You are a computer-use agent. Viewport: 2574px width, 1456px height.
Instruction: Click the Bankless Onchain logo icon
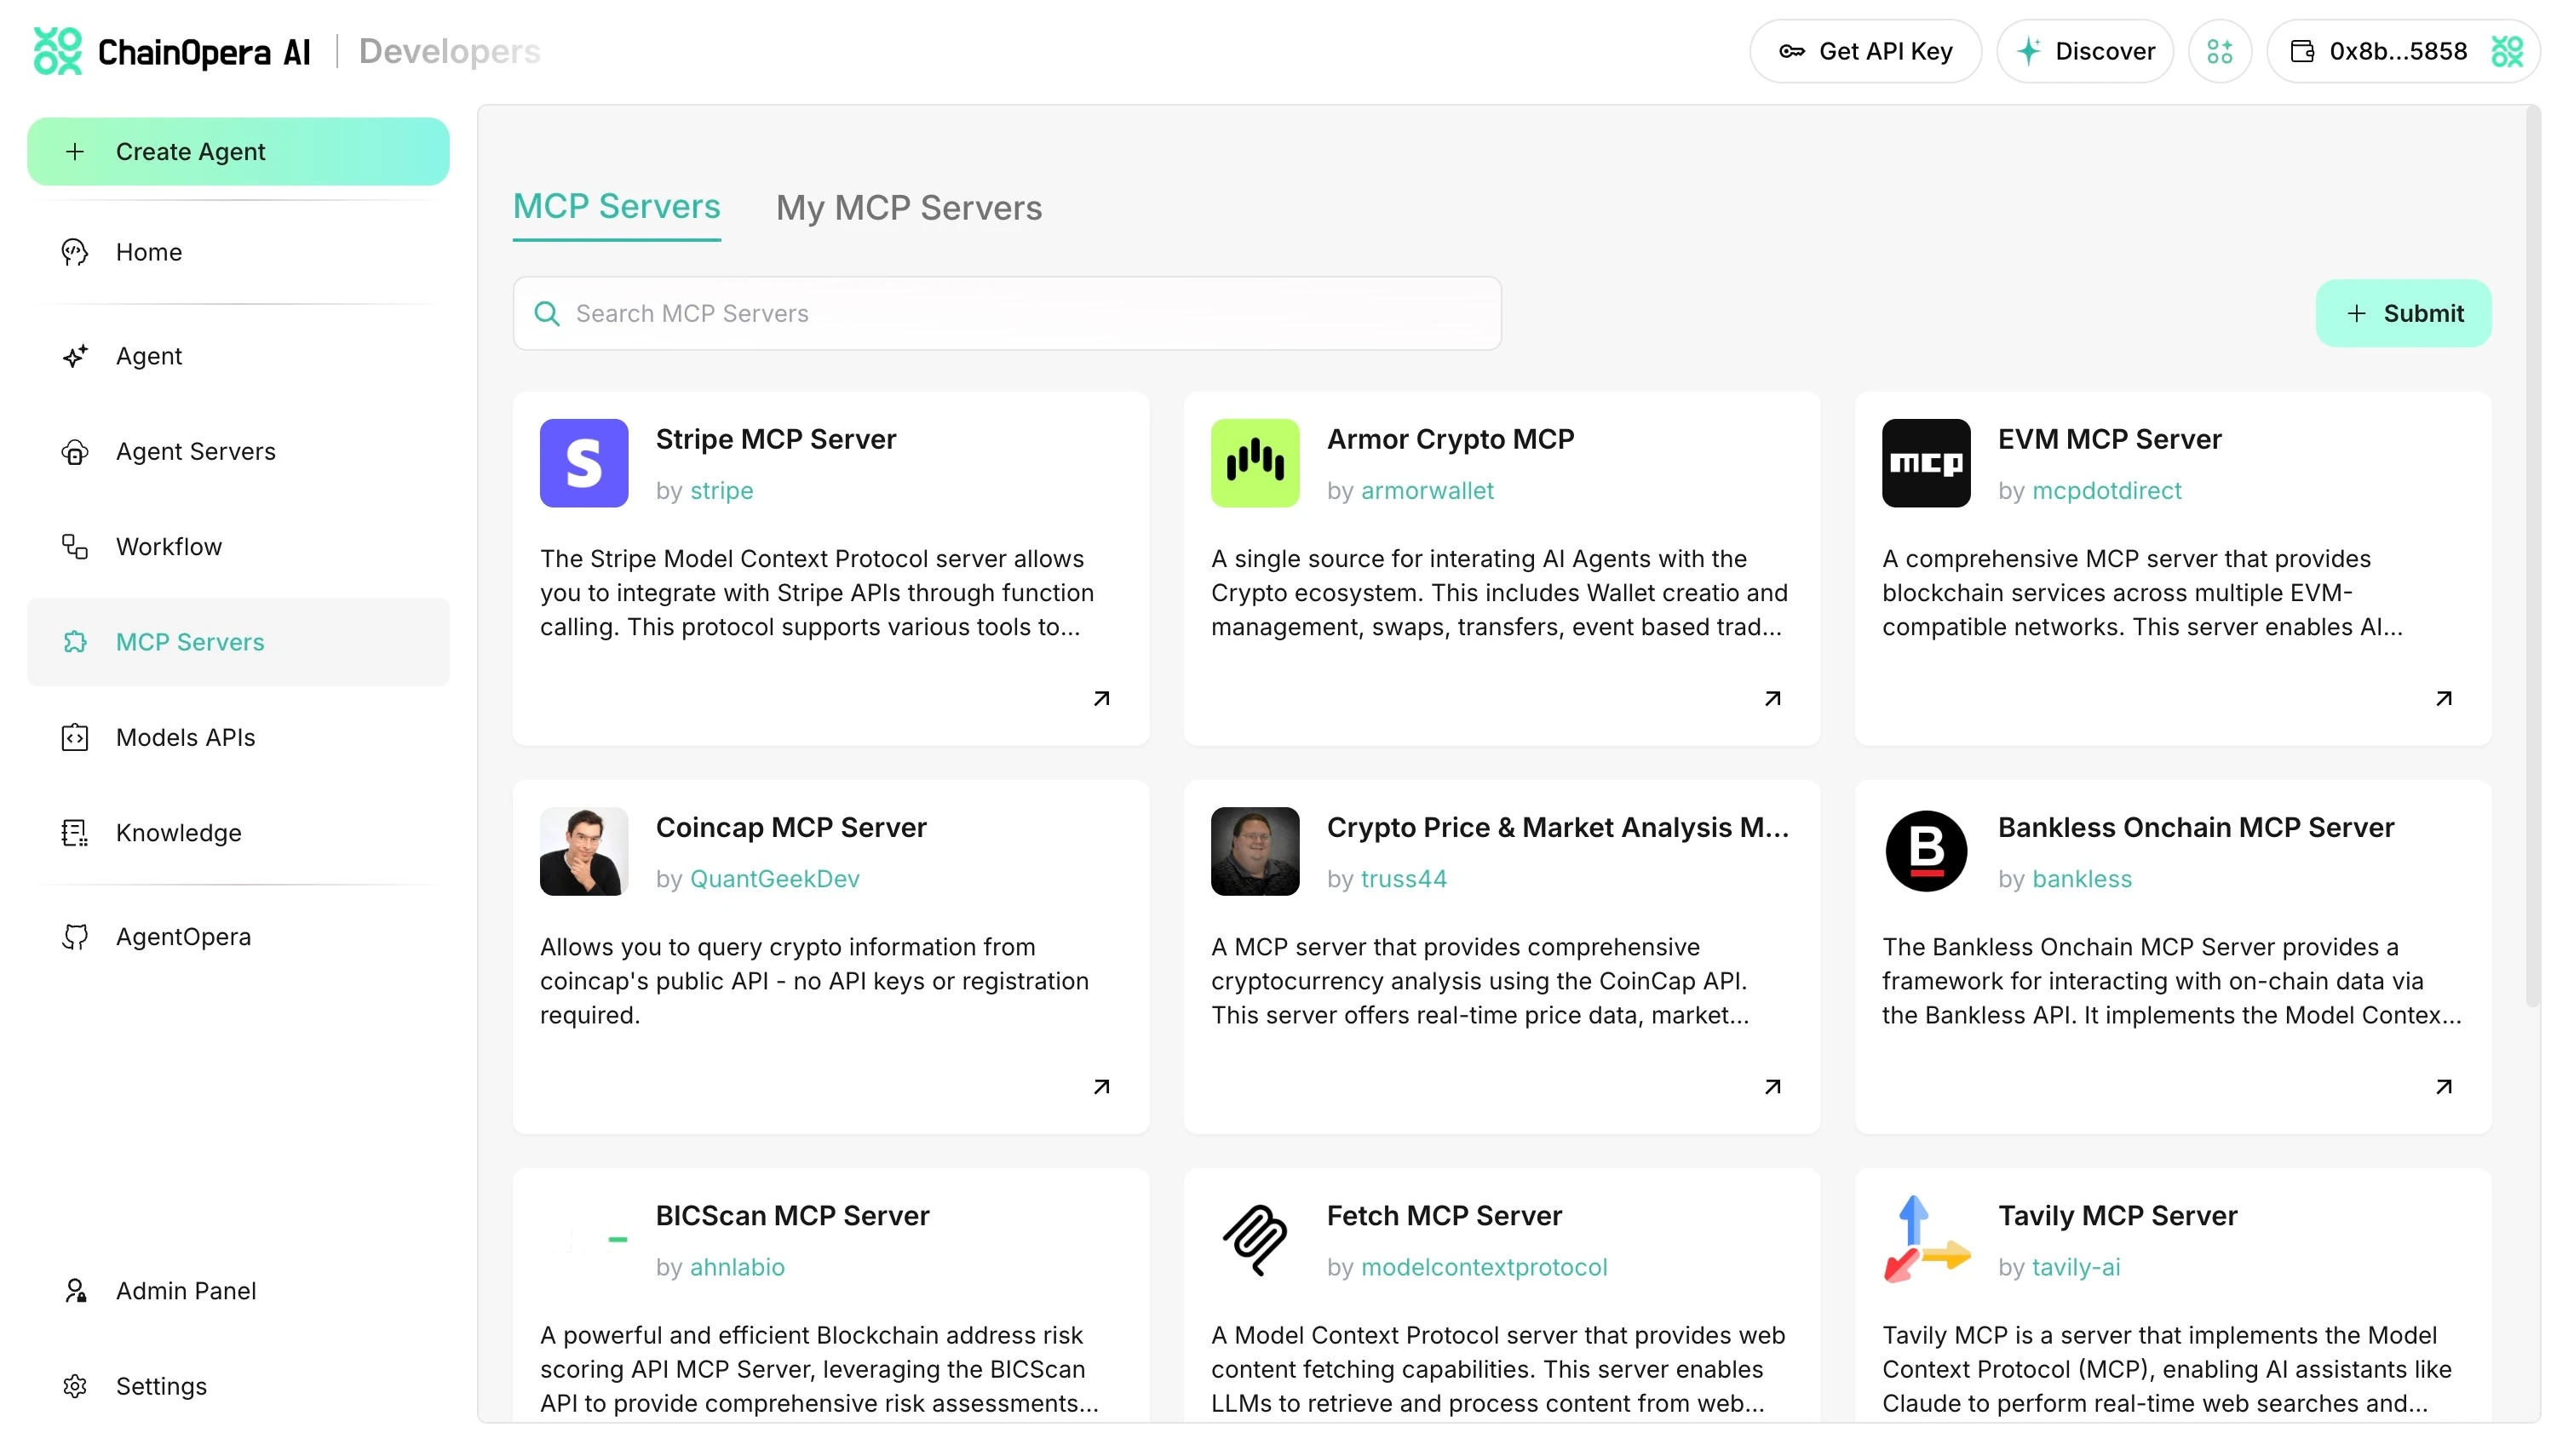click(1925, 851)
